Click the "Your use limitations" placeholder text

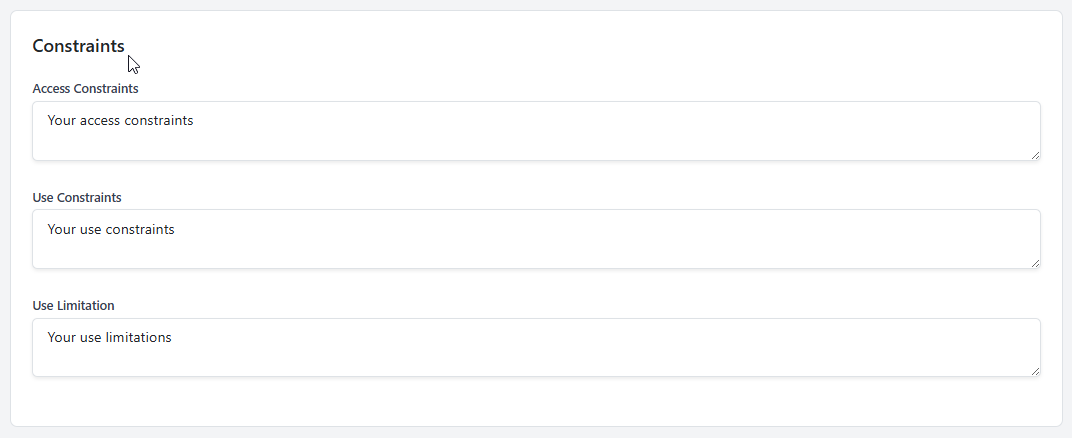pyautogui.click(x=109, y=337)
